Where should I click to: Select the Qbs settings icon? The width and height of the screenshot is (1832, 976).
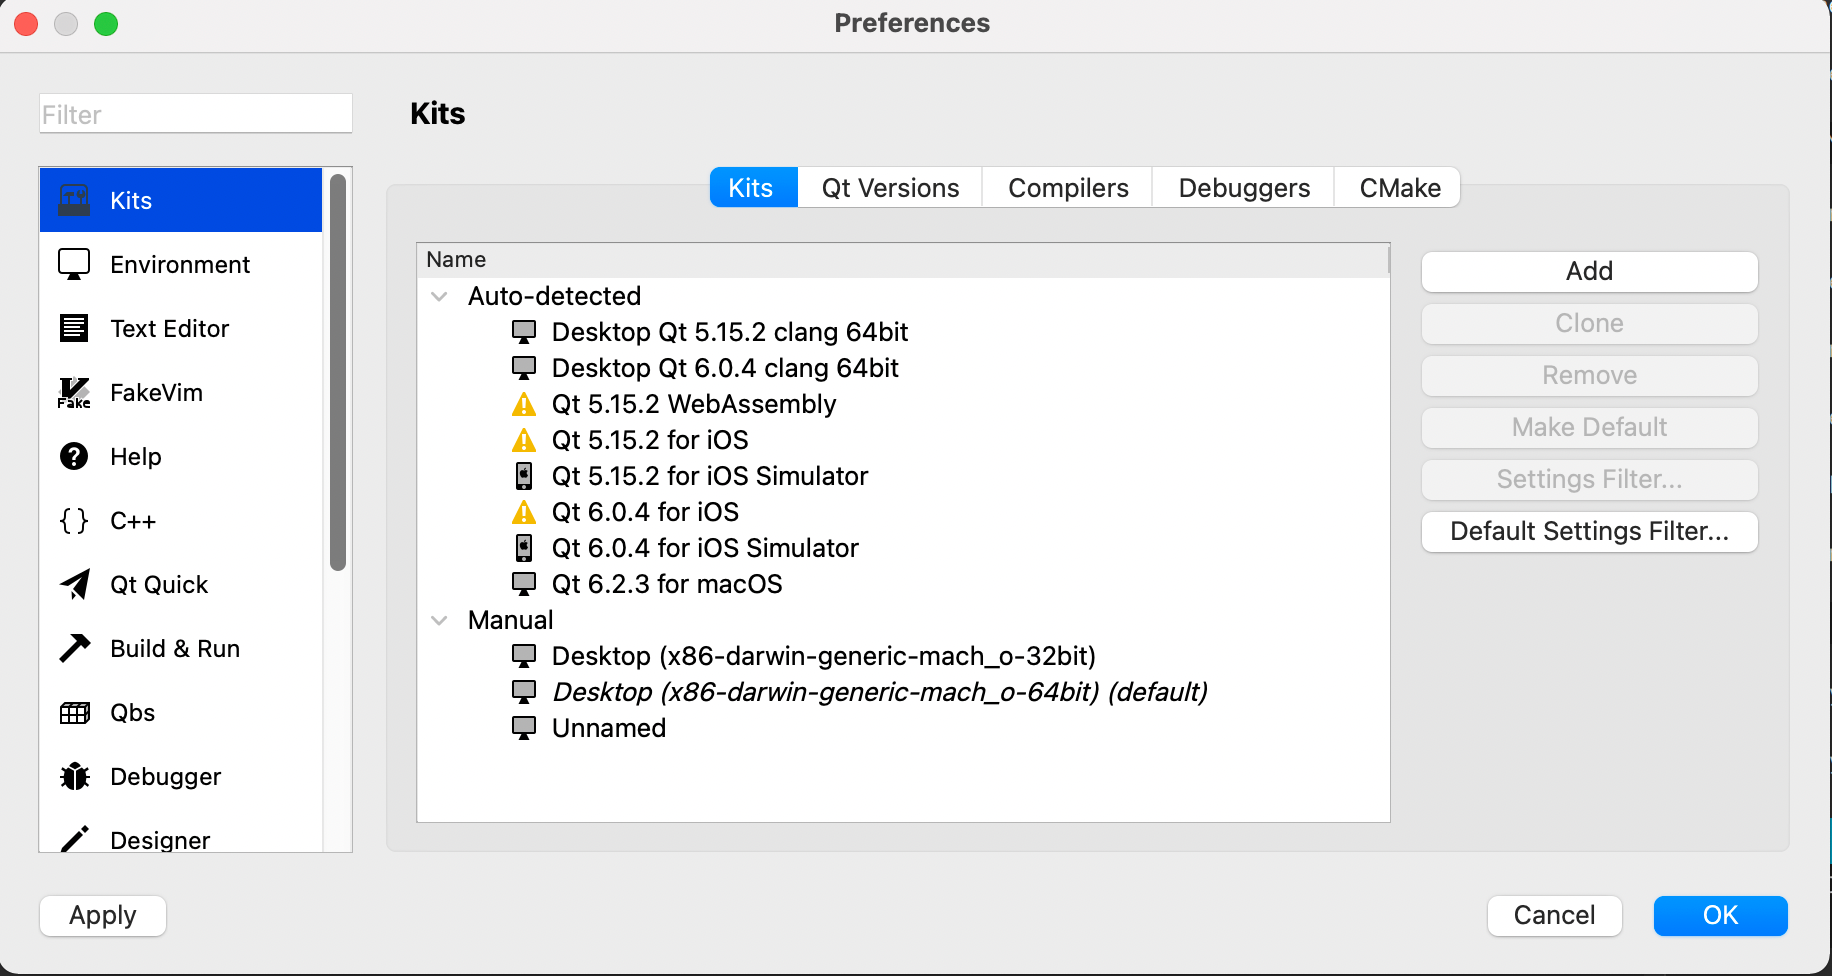(x=73, y=712)
